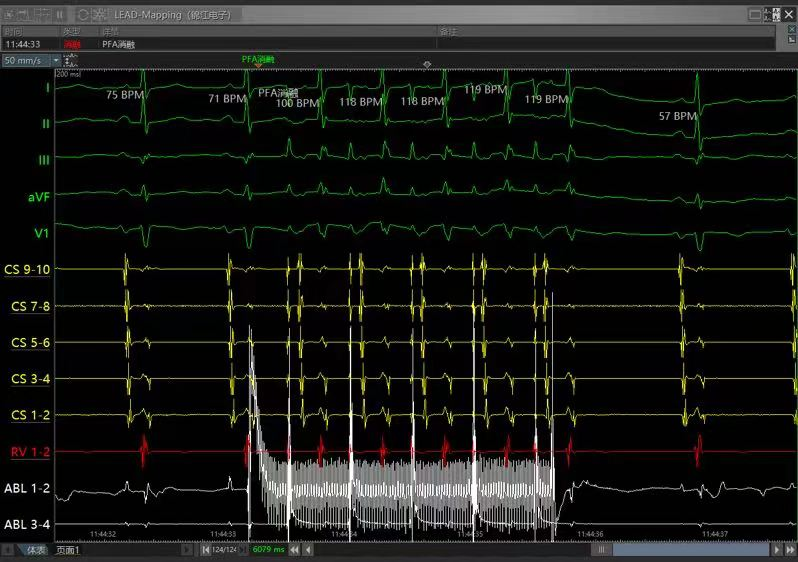This screenshot has height=562, width=798.
Task: Click the V1 lead label
Action: pos(40,233)
